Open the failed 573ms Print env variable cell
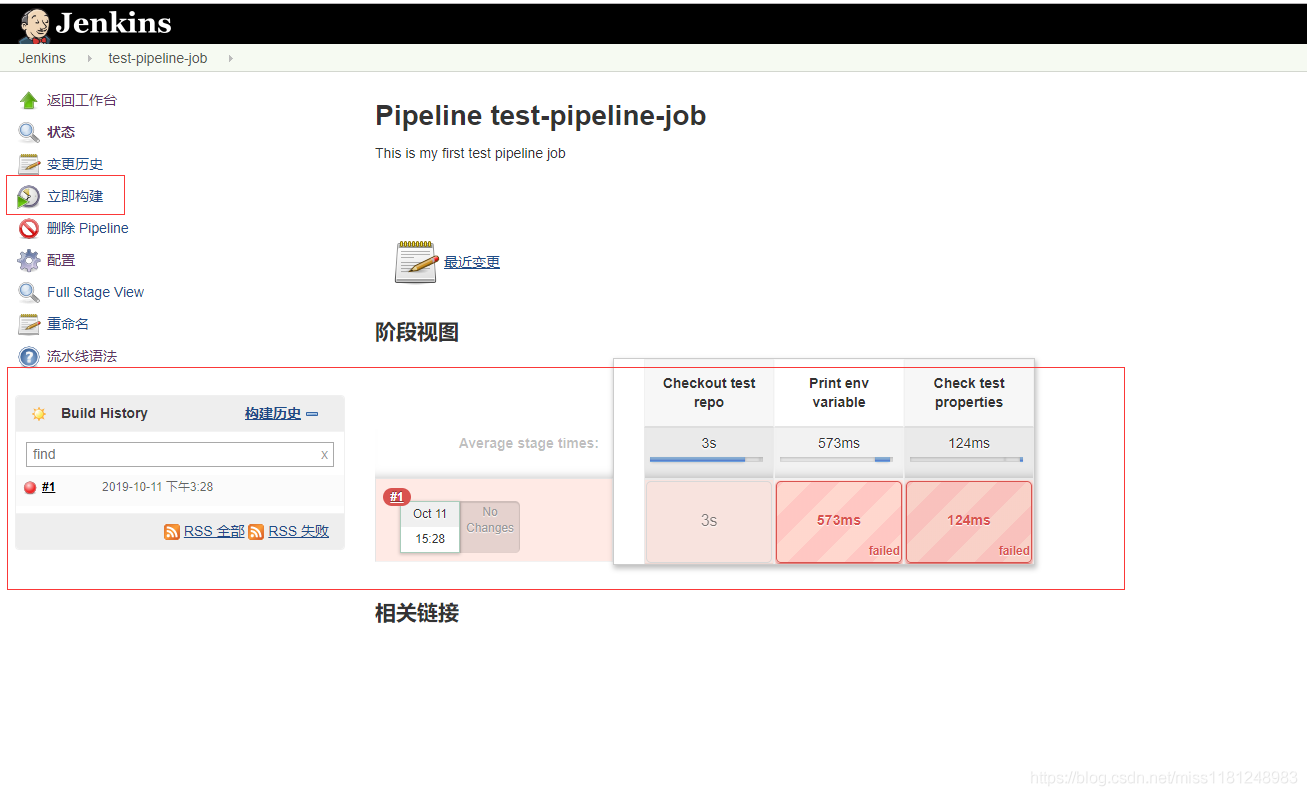Viewport: 1307px width, 796px height. click(x=839, y=522)
